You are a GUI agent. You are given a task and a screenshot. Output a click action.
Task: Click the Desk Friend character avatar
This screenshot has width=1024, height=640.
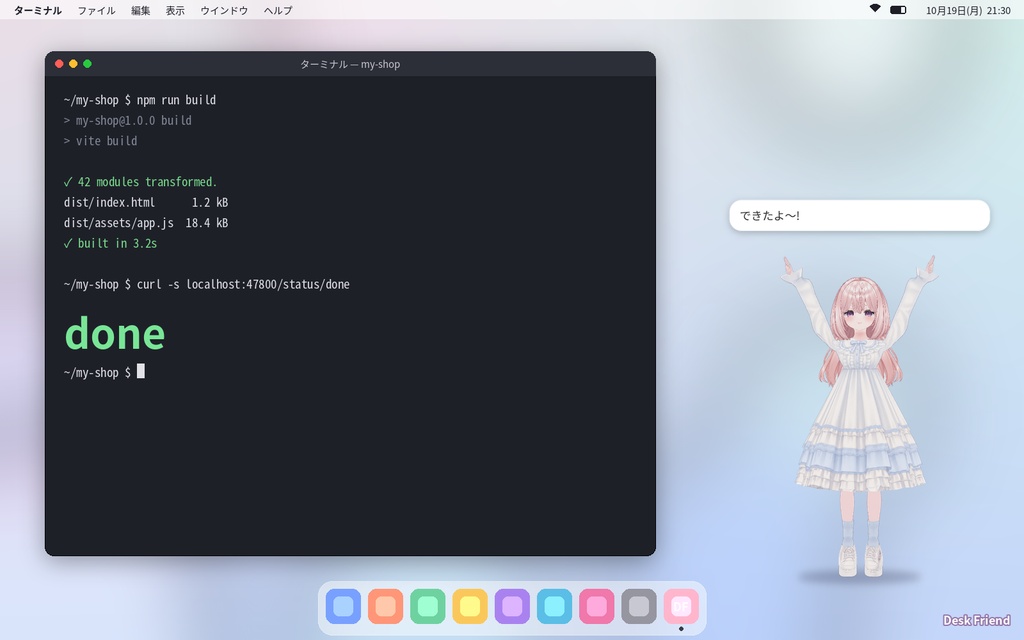click(859, 416)
